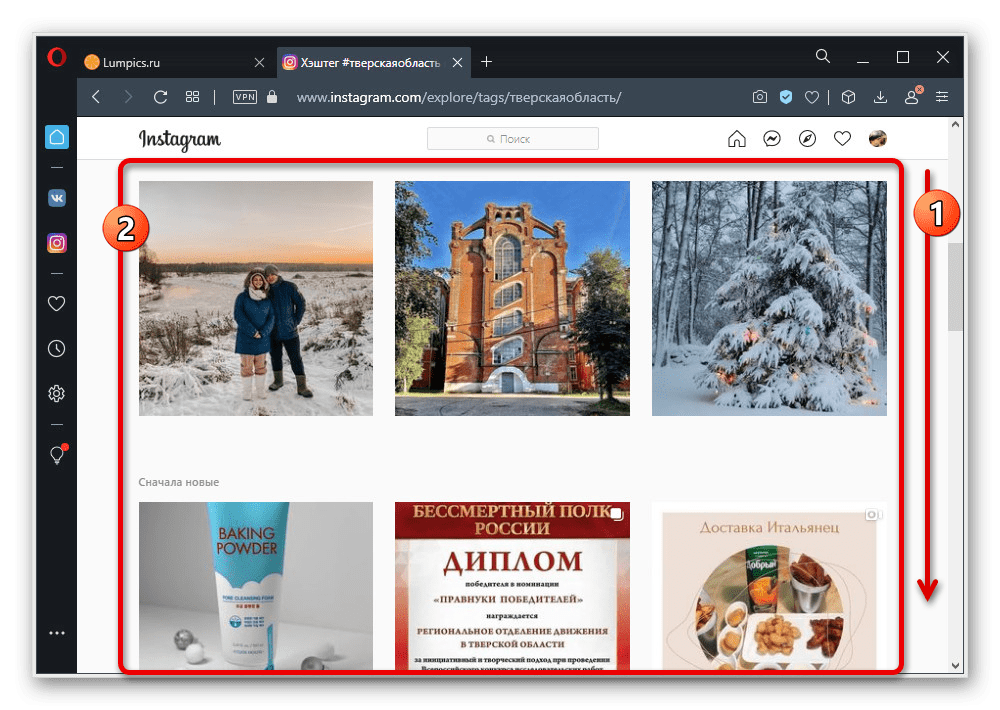Open VK in the sidebar

pyautogui.click(x=57, y=198)
